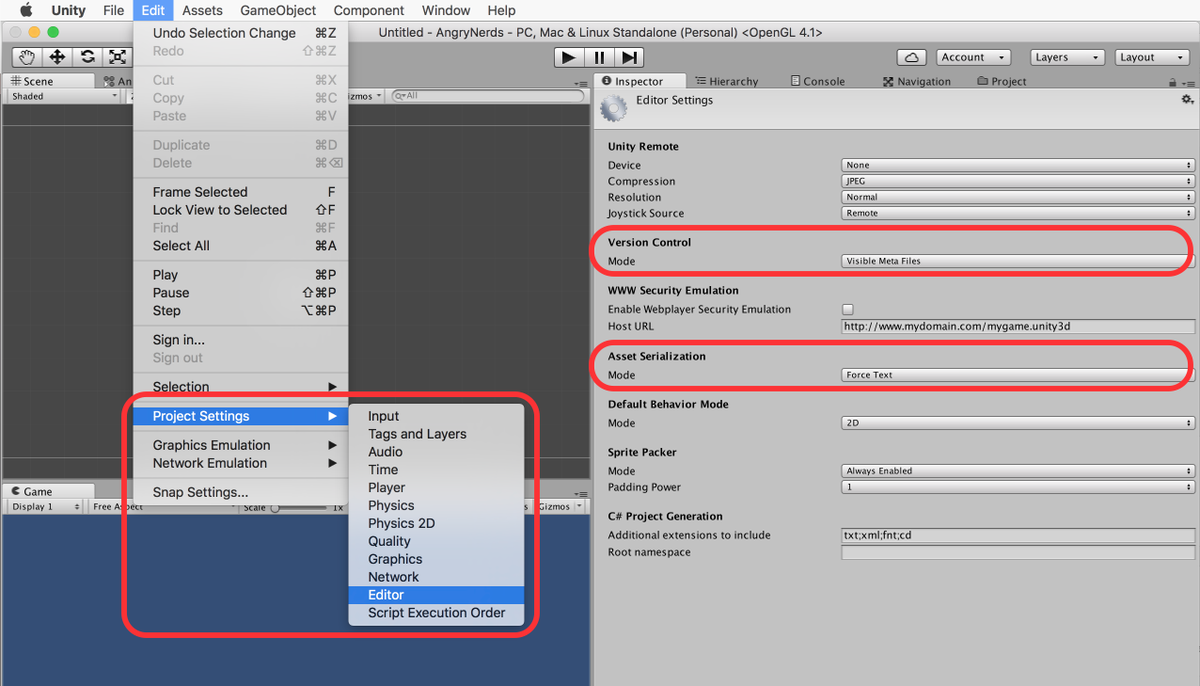Click the Play button
1200x686 pixels.
pyautogui.click(x=568, y=58)
